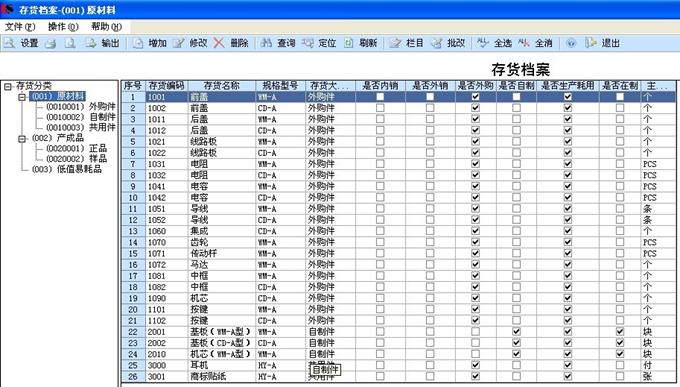Toggle 是否自制 checkbox for item 2001

[x=516, y=332]
